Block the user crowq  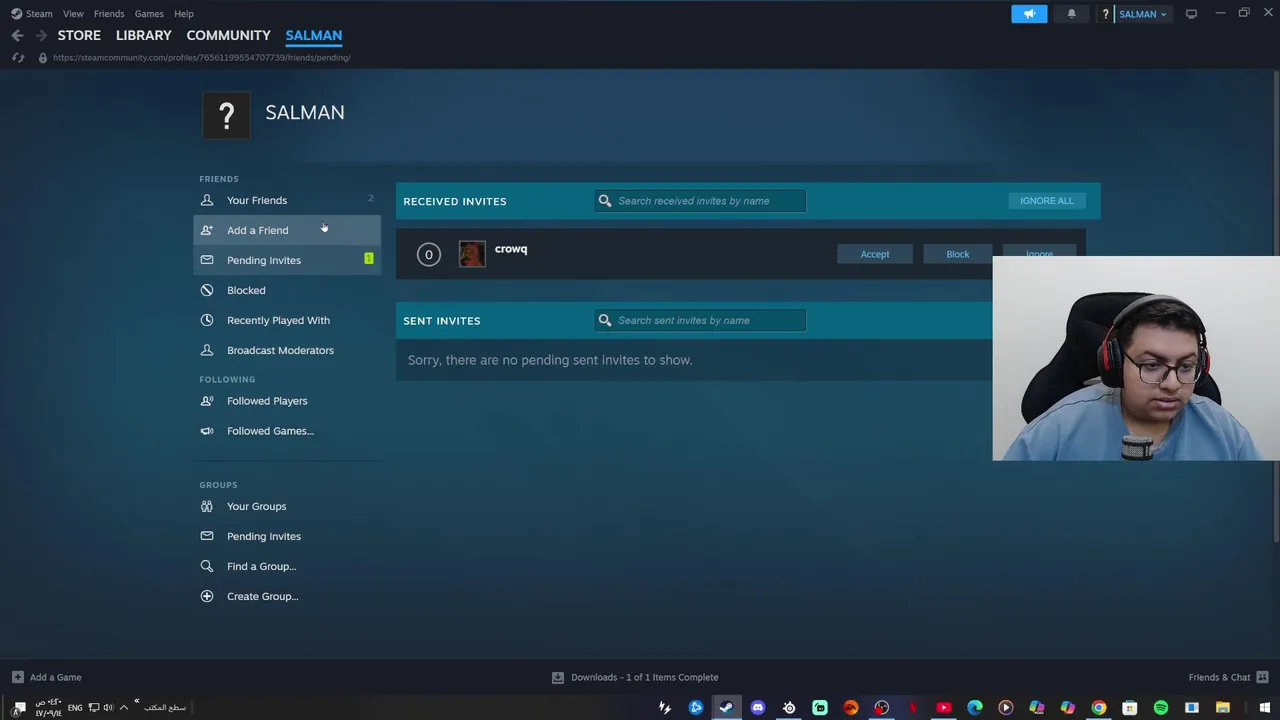pyautogui.click(x=958, y=254)
